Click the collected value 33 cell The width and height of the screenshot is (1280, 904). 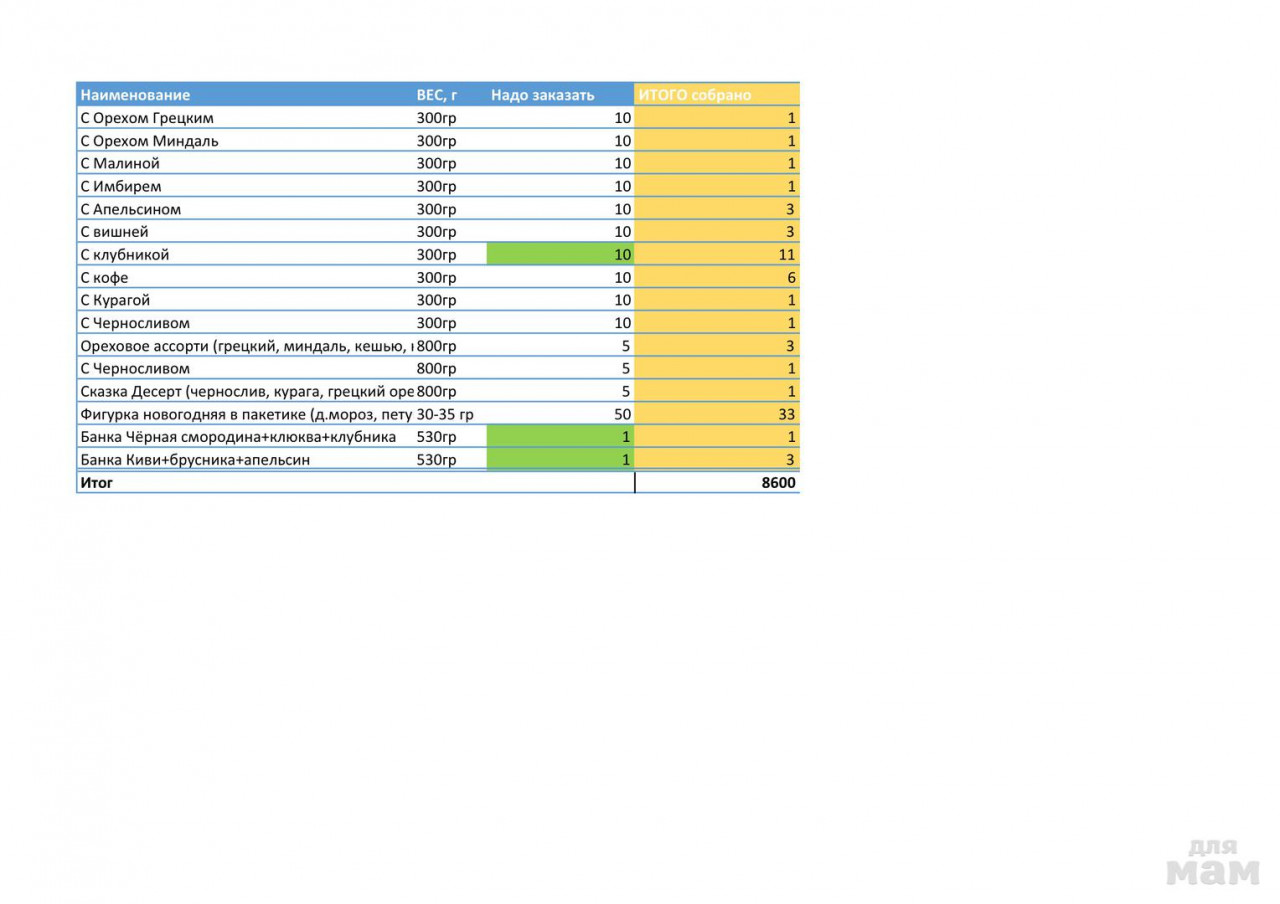click(716, 414)
